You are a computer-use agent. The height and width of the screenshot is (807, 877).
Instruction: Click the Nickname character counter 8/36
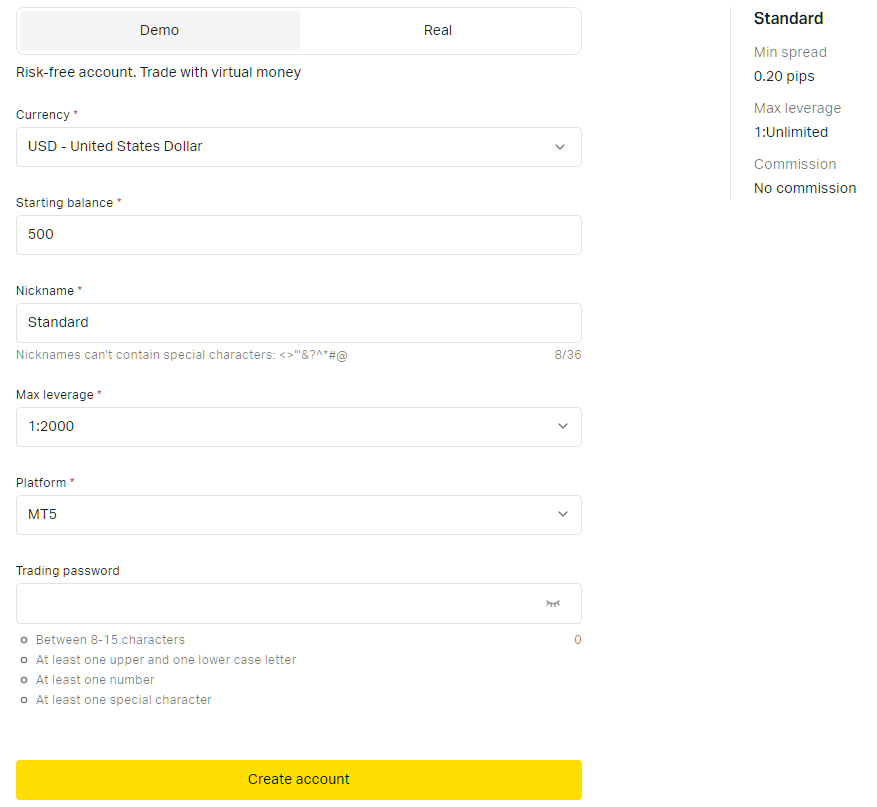[x=567, y=355]
